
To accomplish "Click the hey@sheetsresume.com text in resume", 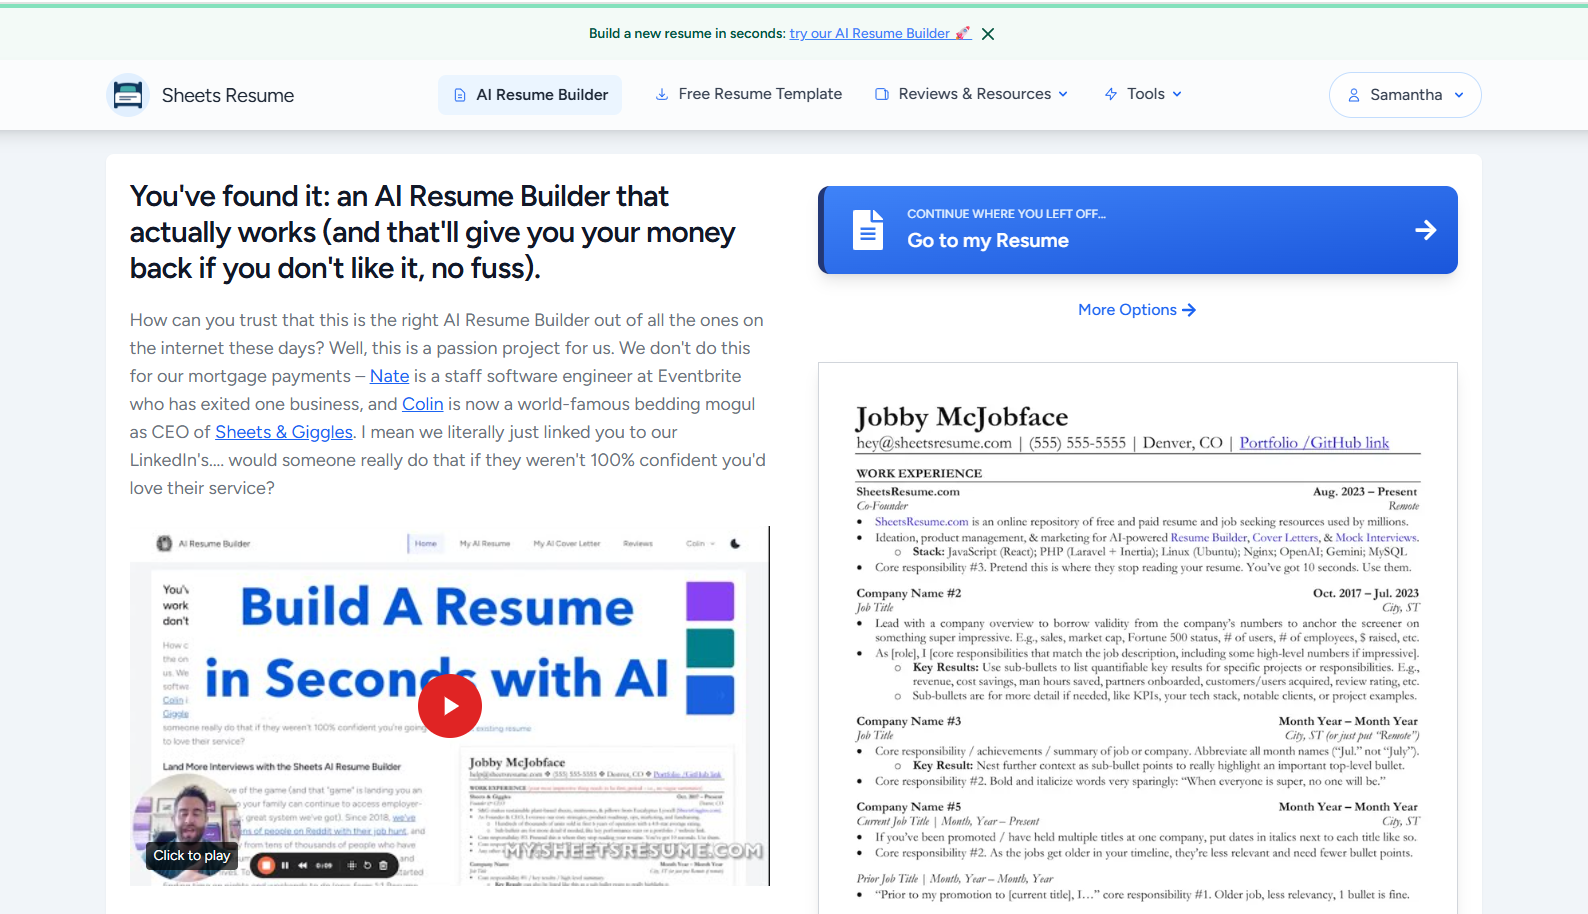I will point(934,443).
